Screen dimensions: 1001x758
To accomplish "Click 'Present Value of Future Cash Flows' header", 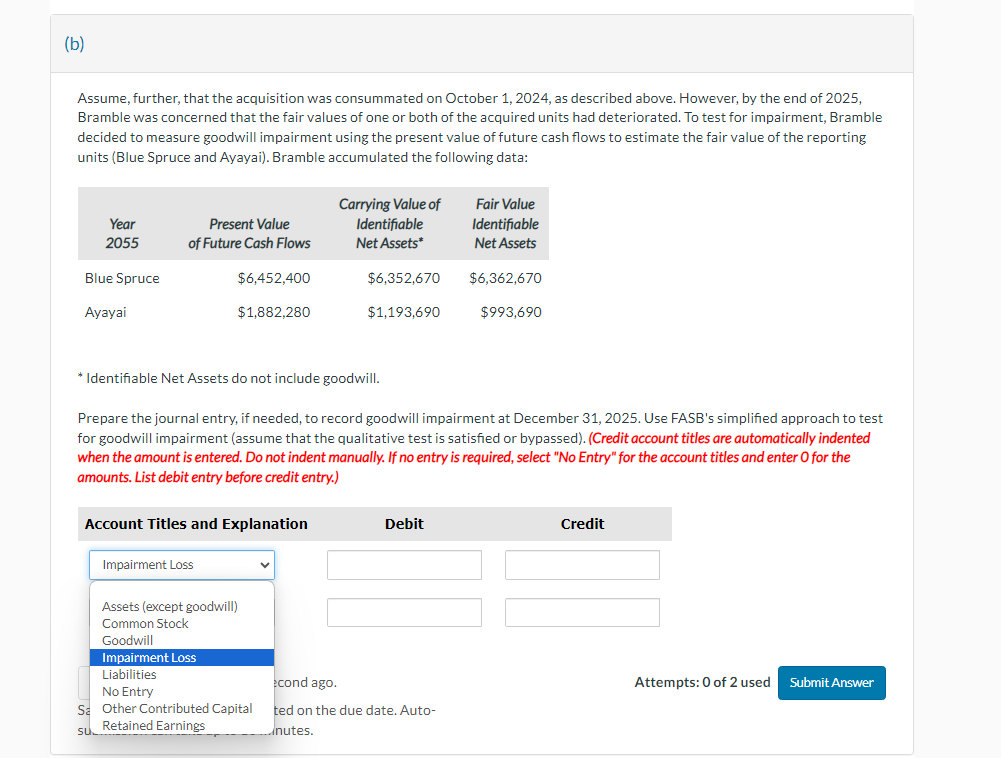I will coord(249,234).
